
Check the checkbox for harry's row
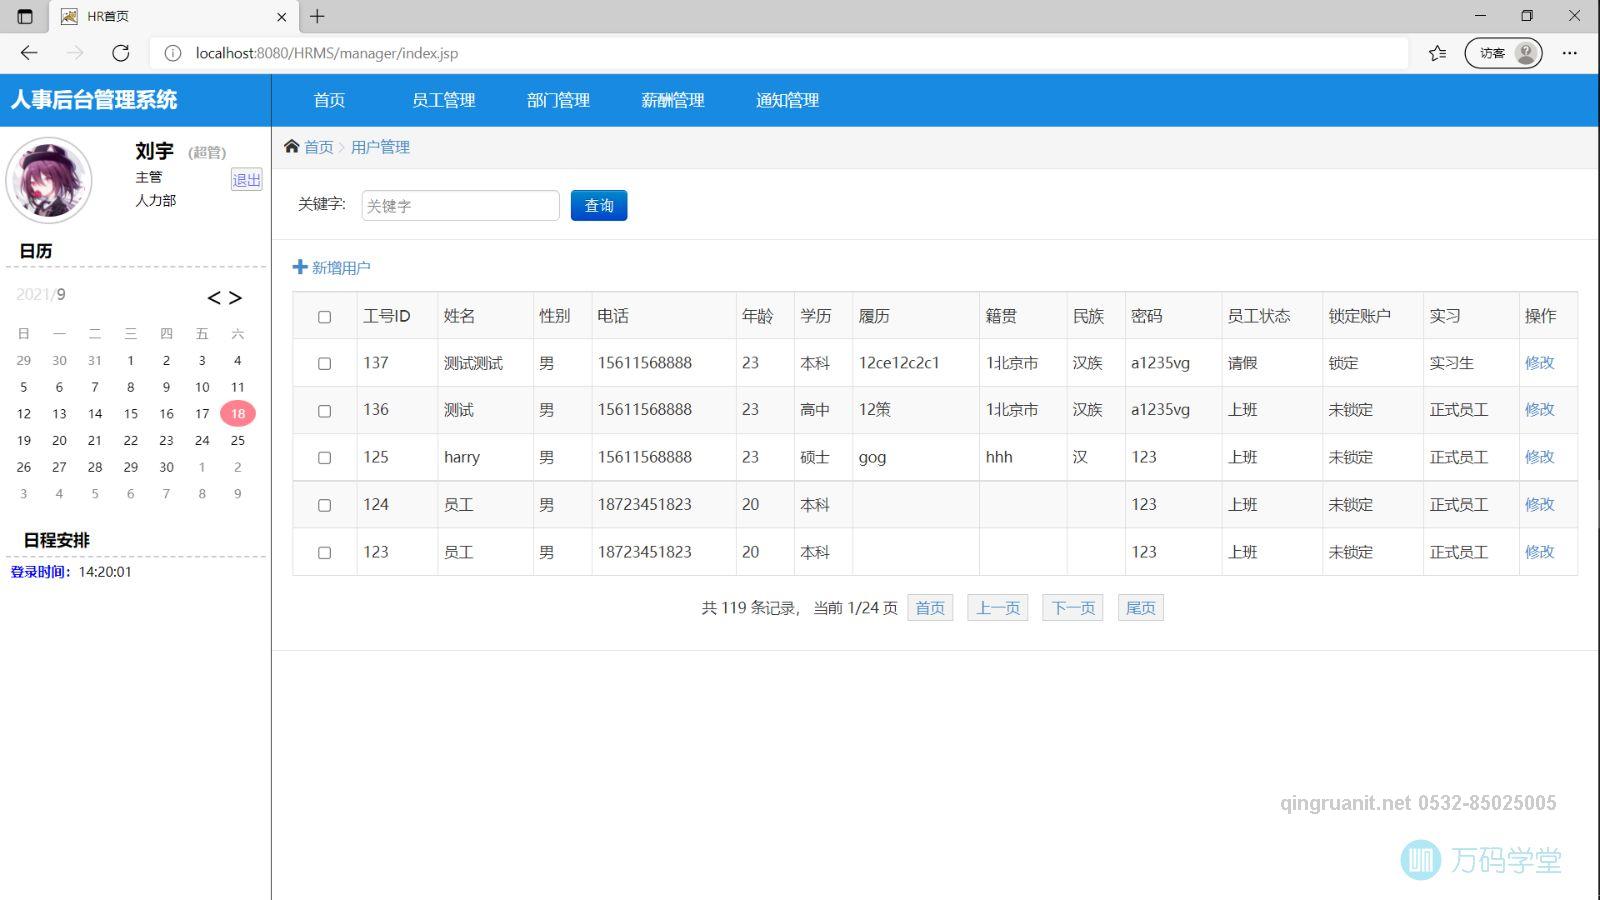(x=324, y=457)
